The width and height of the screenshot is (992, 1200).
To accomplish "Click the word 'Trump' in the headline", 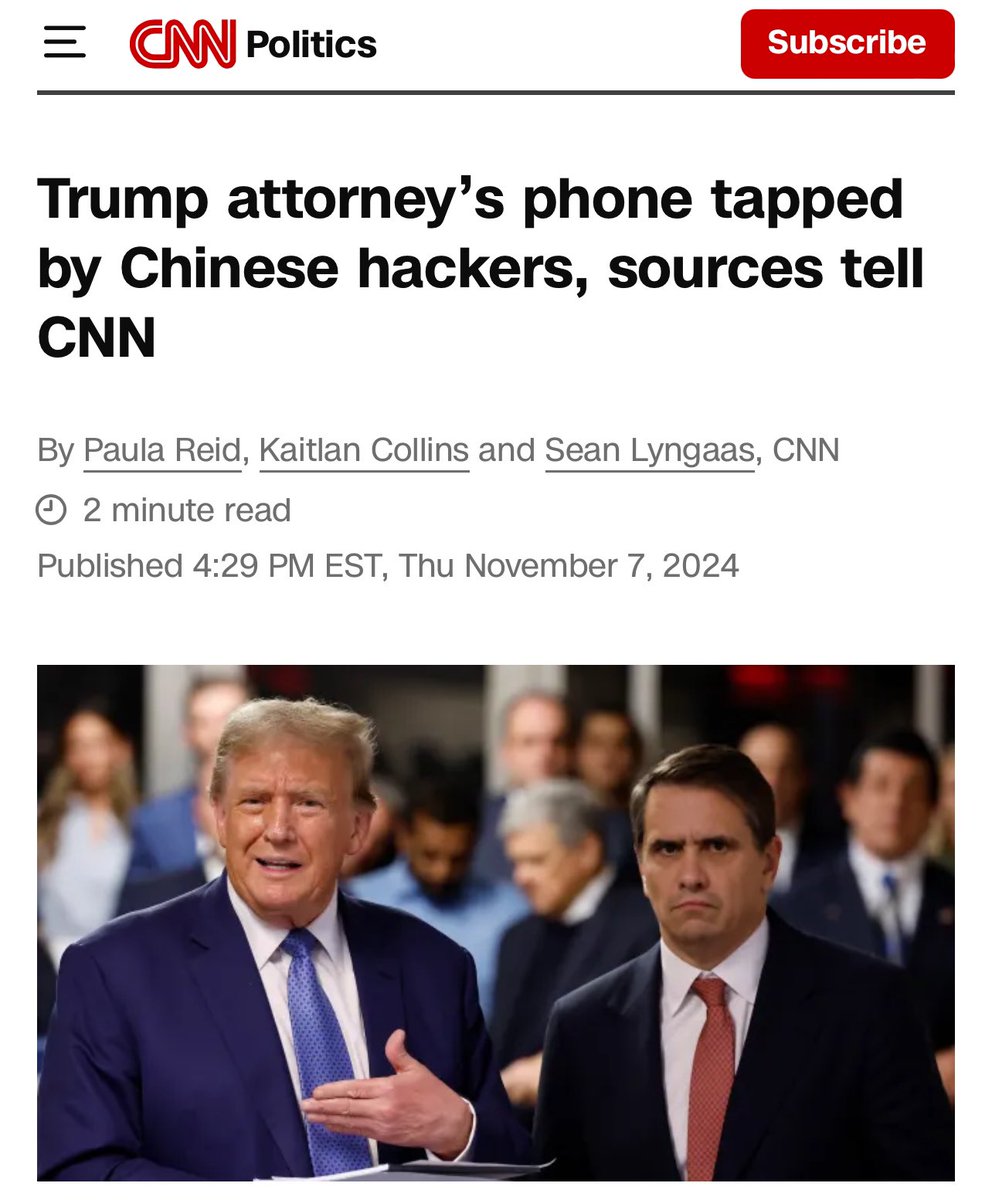I will click(122, 198).
